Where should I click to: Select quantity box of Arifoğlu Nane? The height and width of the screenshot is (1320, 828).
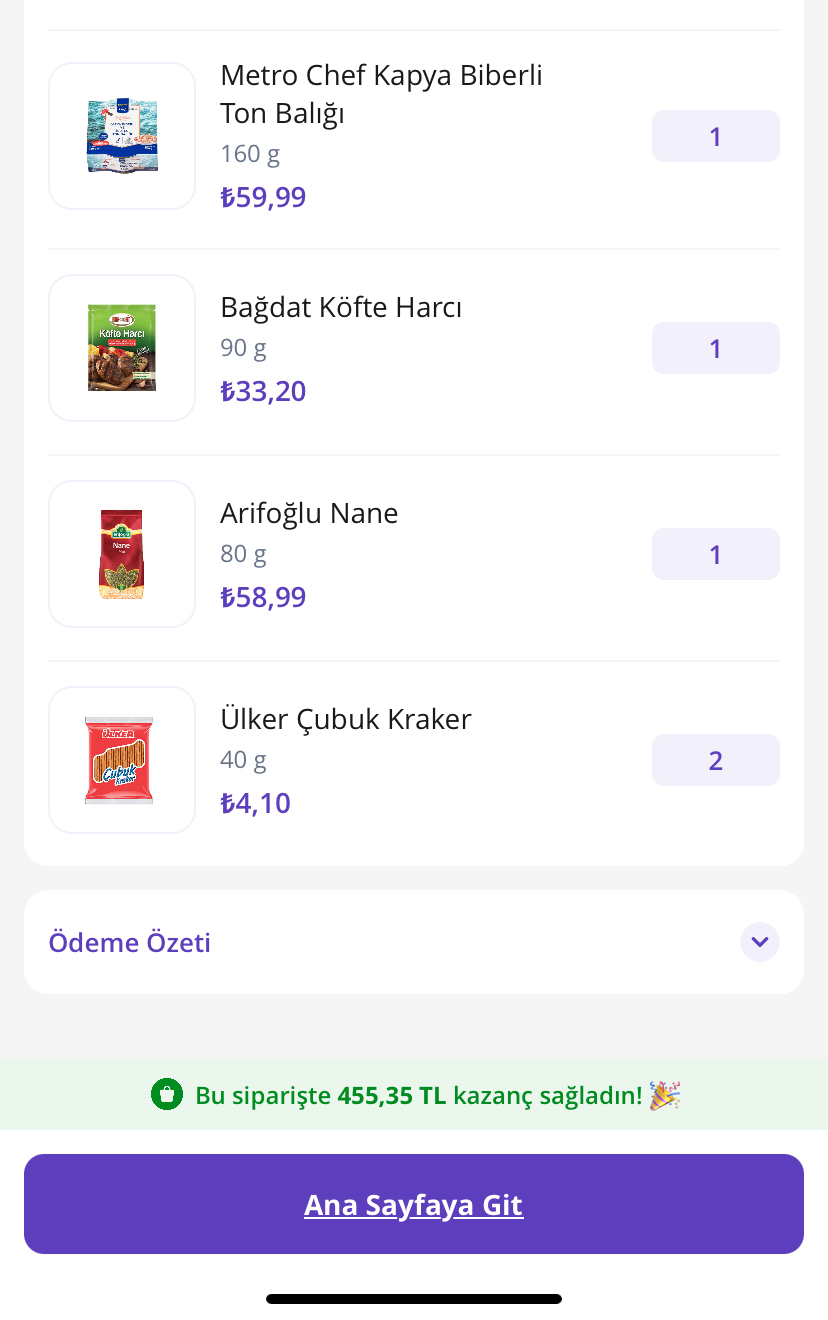(x=716, y=554)
